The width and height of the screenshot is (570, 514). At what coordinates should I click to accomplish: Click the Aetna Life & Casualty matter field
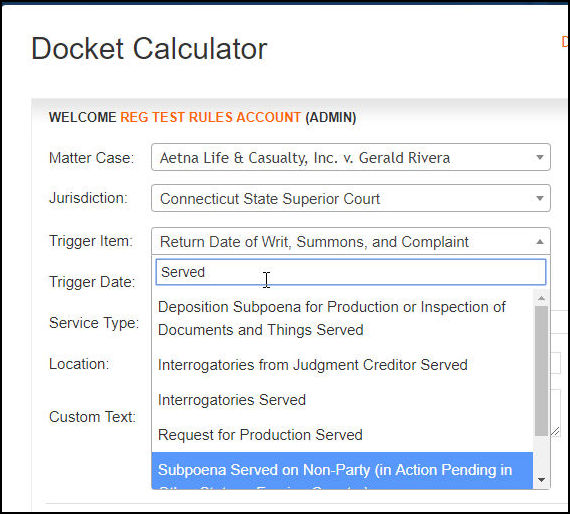350,157
